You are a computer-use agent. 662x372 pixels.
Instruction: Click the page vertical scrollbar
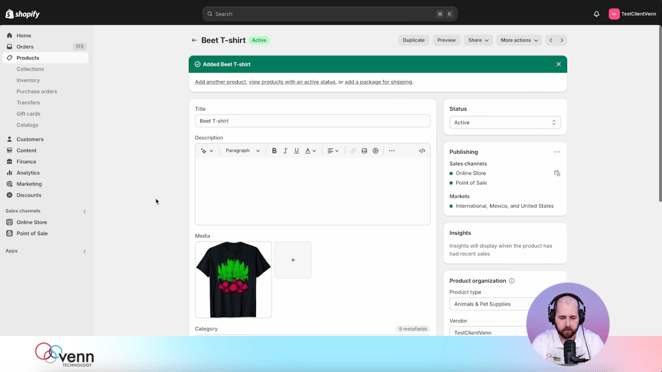[660, 114]
